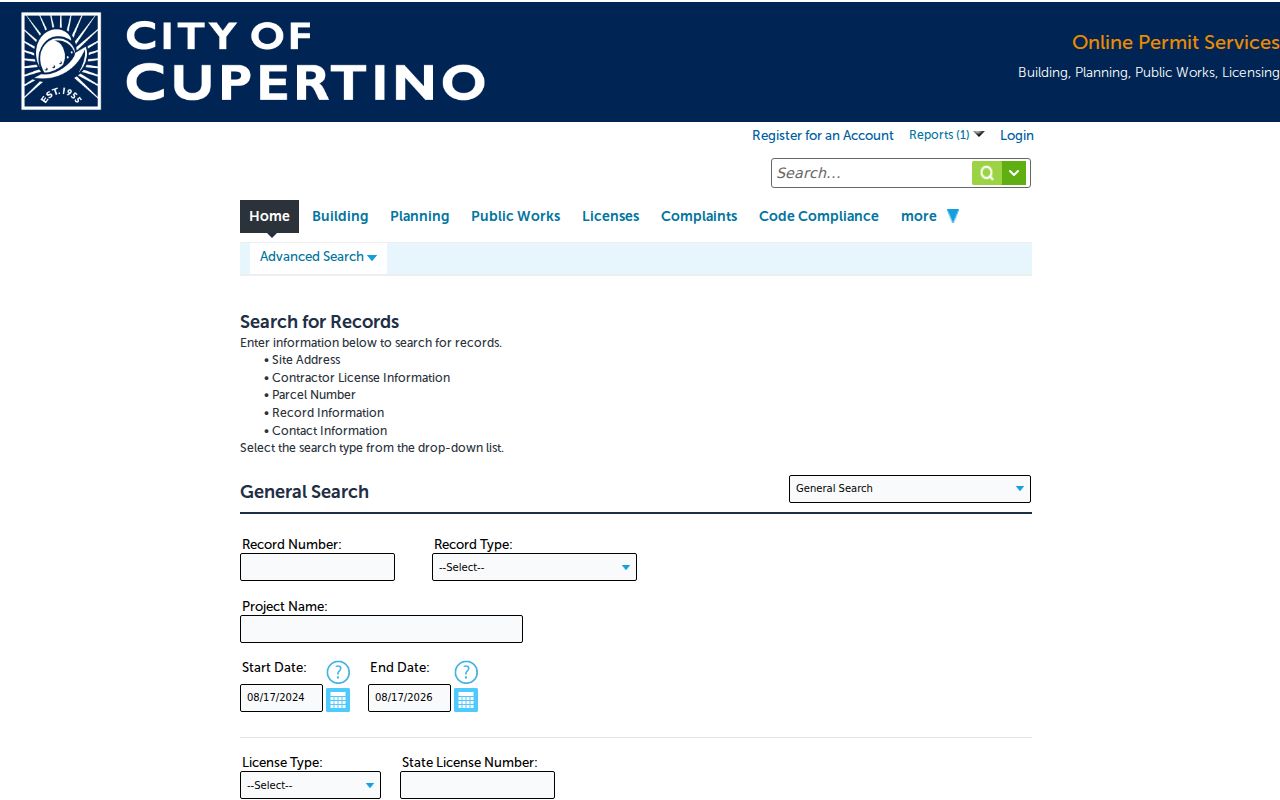This screenshot has height=800, width=1280.
Task: Click the 'Contact Information' bullet text
Action: click(x=330, y=431)
